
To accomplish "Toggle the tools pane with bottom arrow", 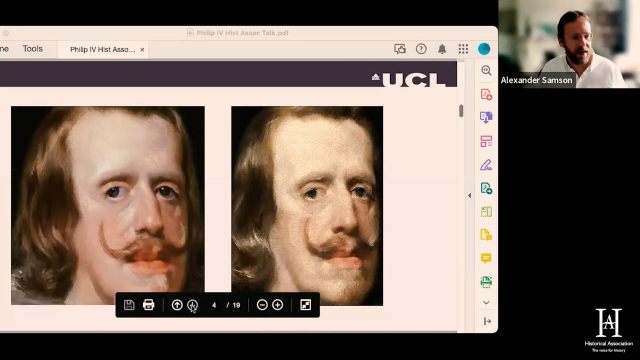I will point(487,322).
